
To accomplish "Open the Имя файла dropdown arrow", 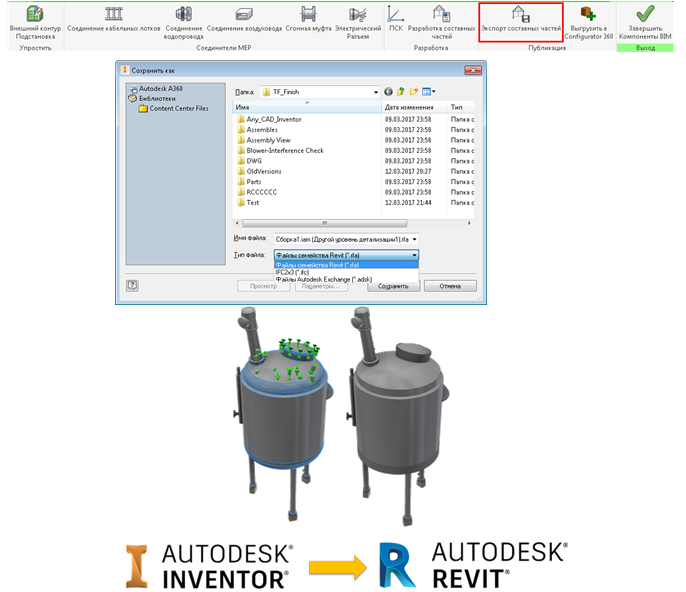I will click(x=414, y=239).
